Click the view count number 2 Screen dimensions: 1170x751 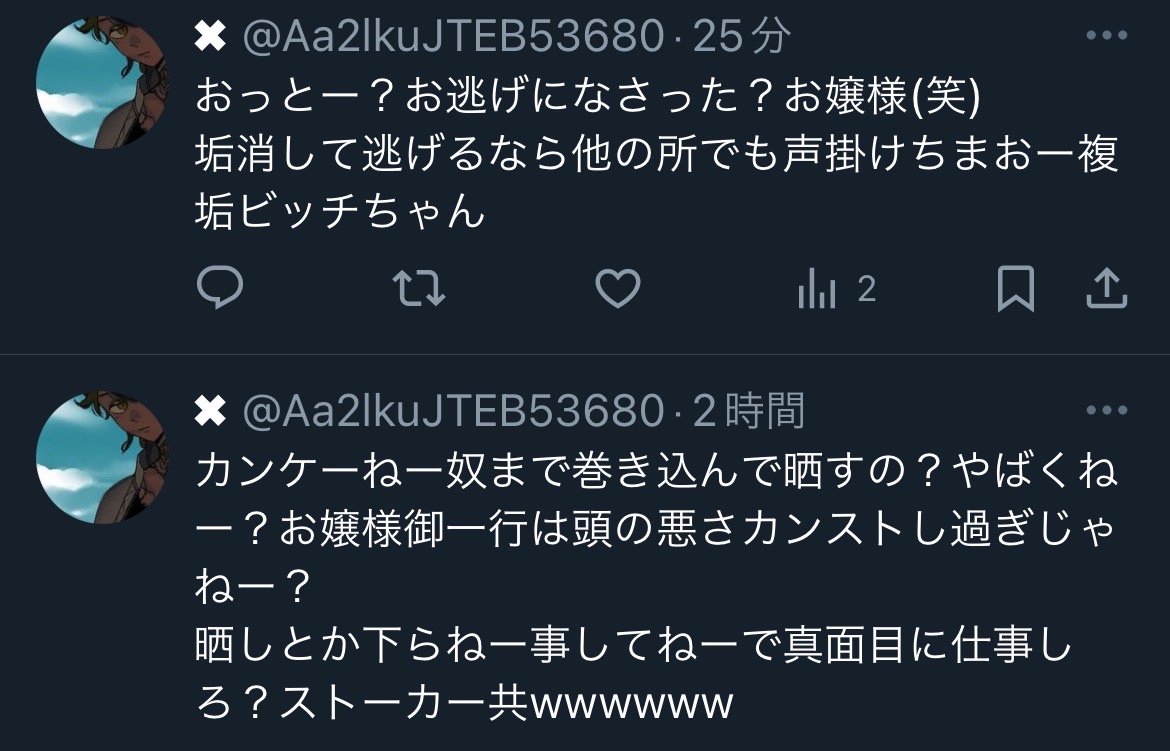pos(866,290)
